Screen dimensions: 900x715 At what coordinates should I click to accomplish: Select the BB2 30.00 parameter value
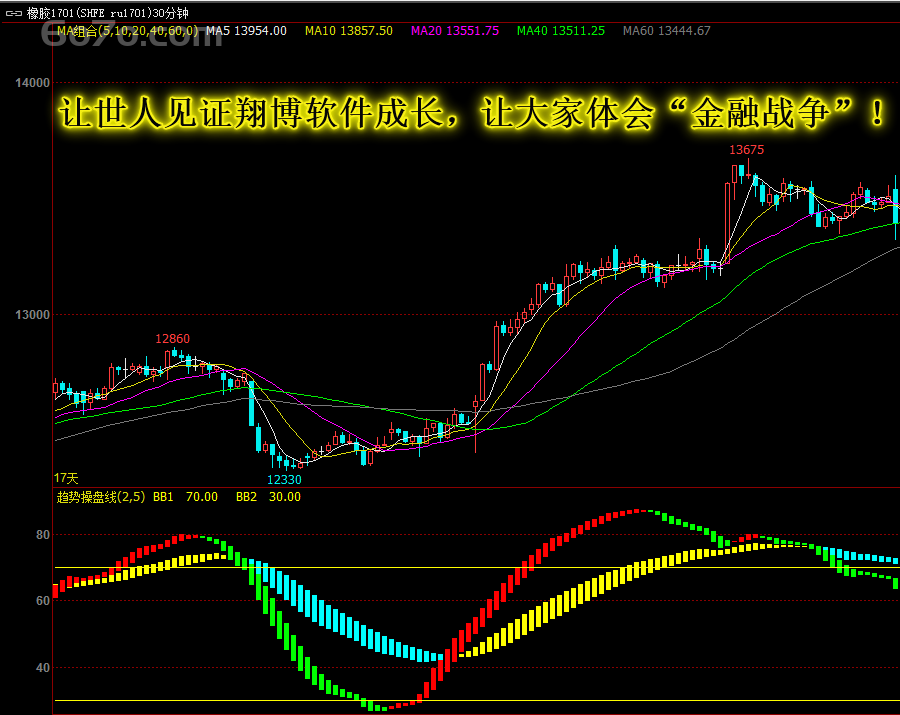coord(268,497)
